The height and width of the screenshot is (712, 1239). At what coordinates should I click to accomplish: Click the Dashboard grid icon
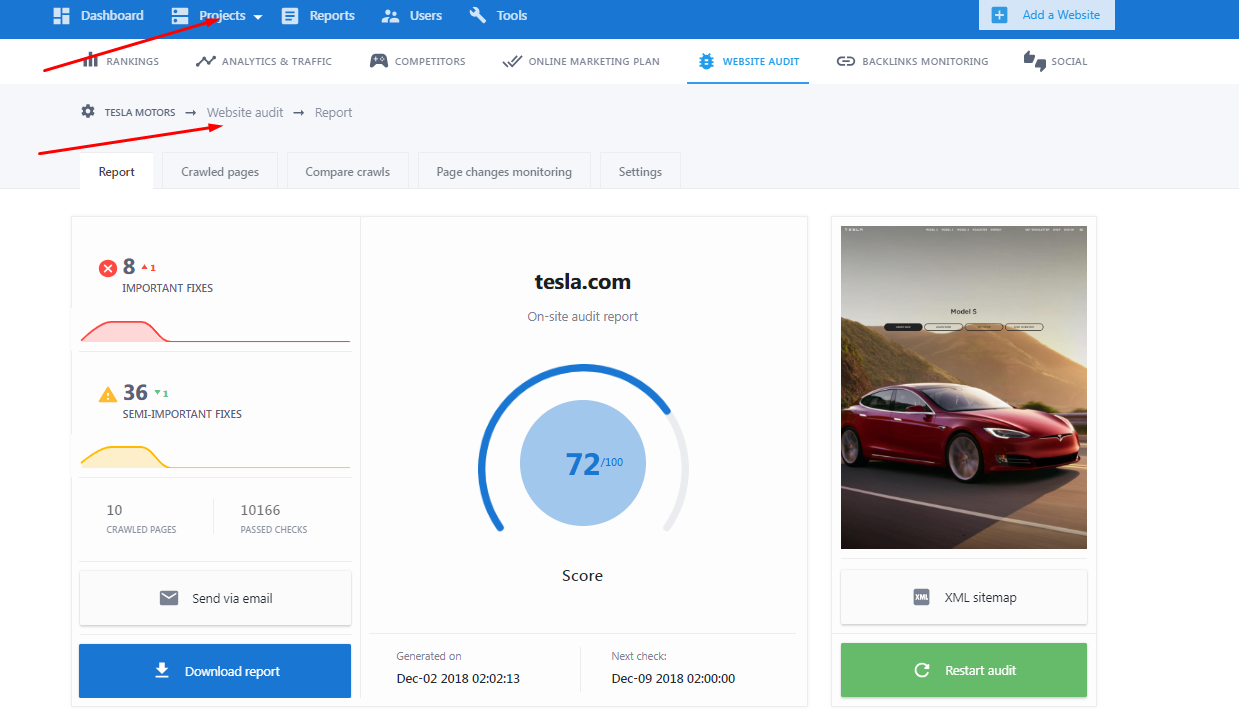tap(61, 15)
